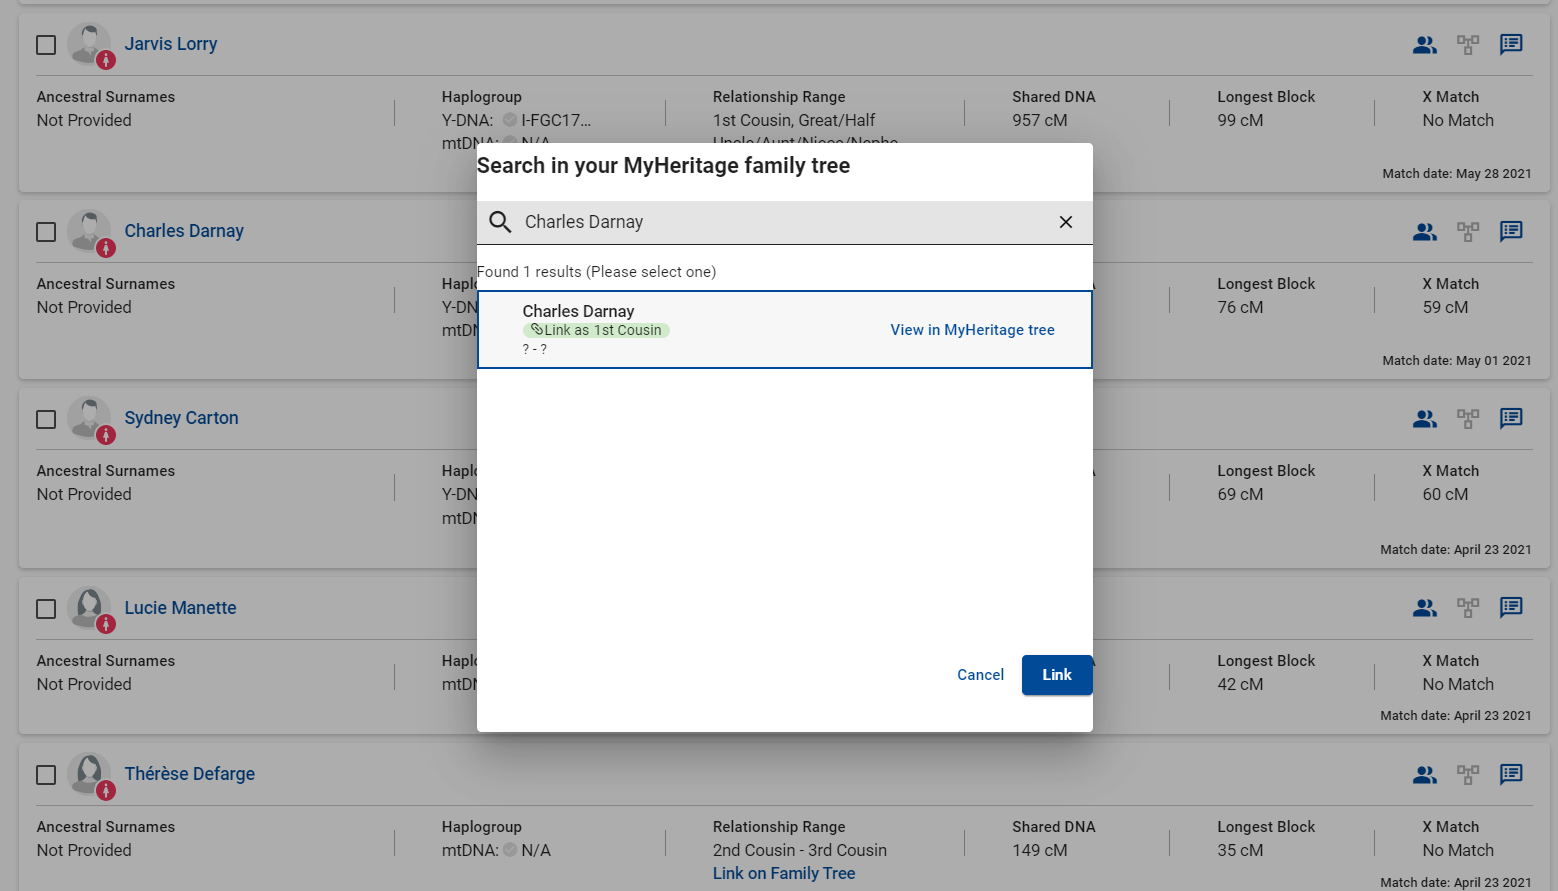Open notes icon for Sydney Carton
Screen dimensions: 1558x891
tap(1511, 418)
